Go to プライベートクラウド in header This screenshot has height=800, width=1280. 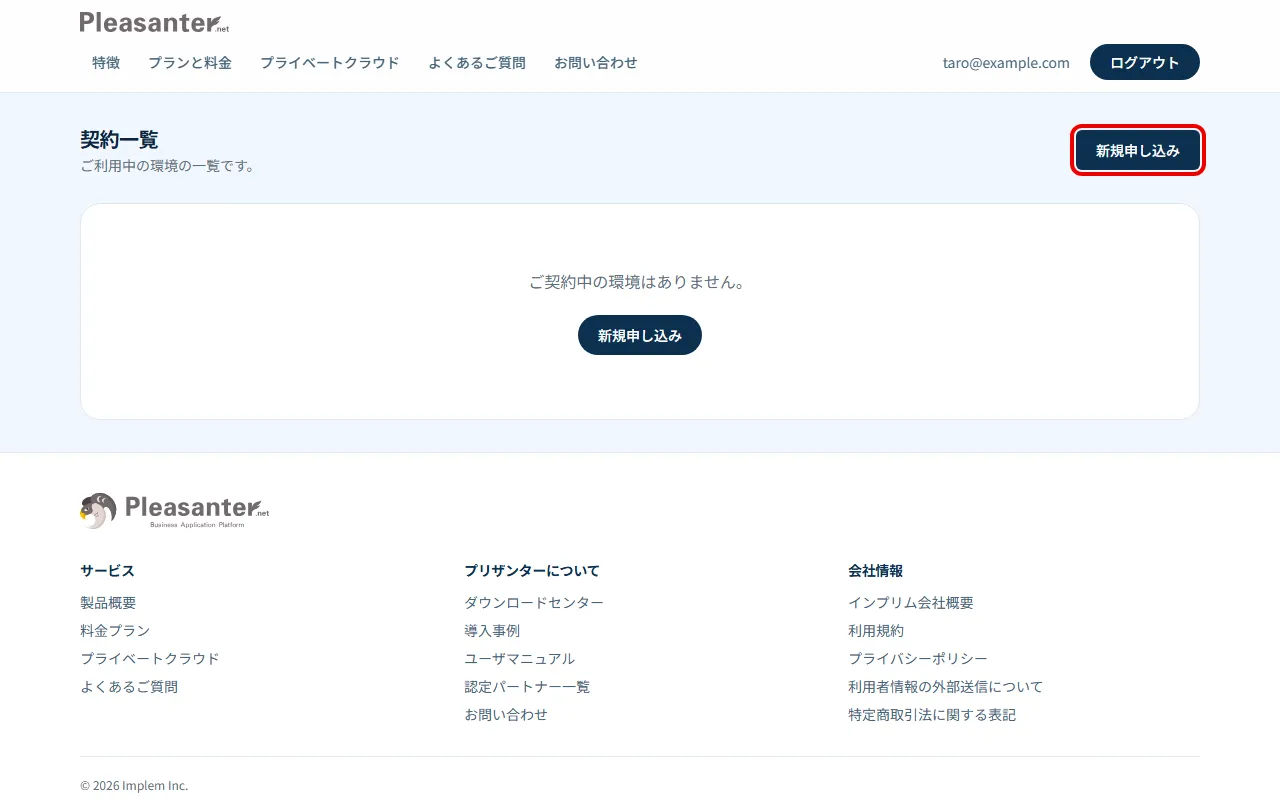[x=330, y=62]
